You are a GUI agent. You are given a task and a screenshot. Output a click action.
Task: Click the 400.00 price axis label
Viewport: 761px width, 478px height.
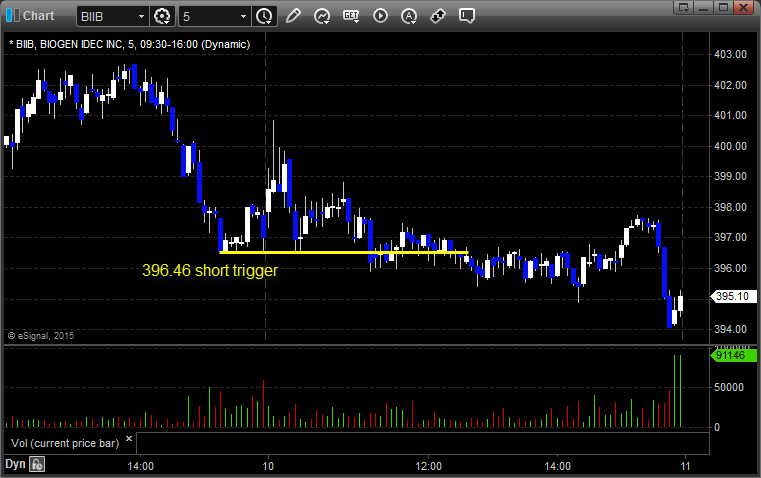pos(730,146)
